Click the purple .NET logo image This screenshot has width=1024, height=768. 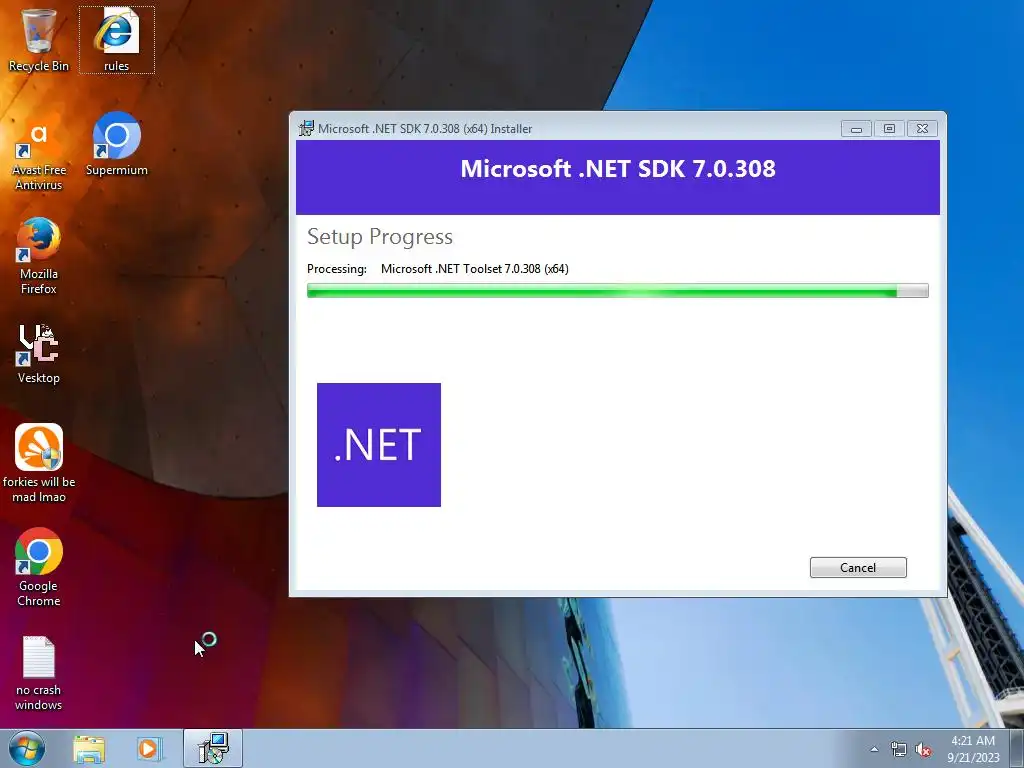tap(379, 445)
